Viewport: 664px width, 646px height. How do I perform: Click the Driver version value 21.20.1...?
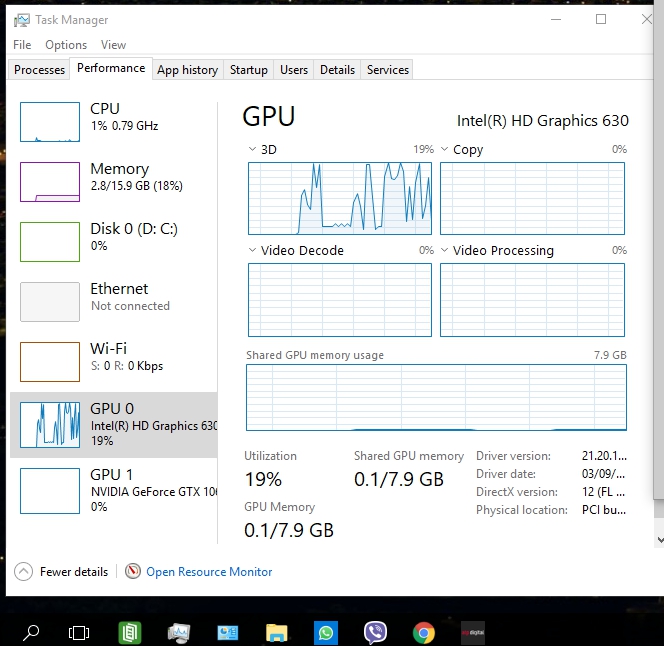point(604,456)
